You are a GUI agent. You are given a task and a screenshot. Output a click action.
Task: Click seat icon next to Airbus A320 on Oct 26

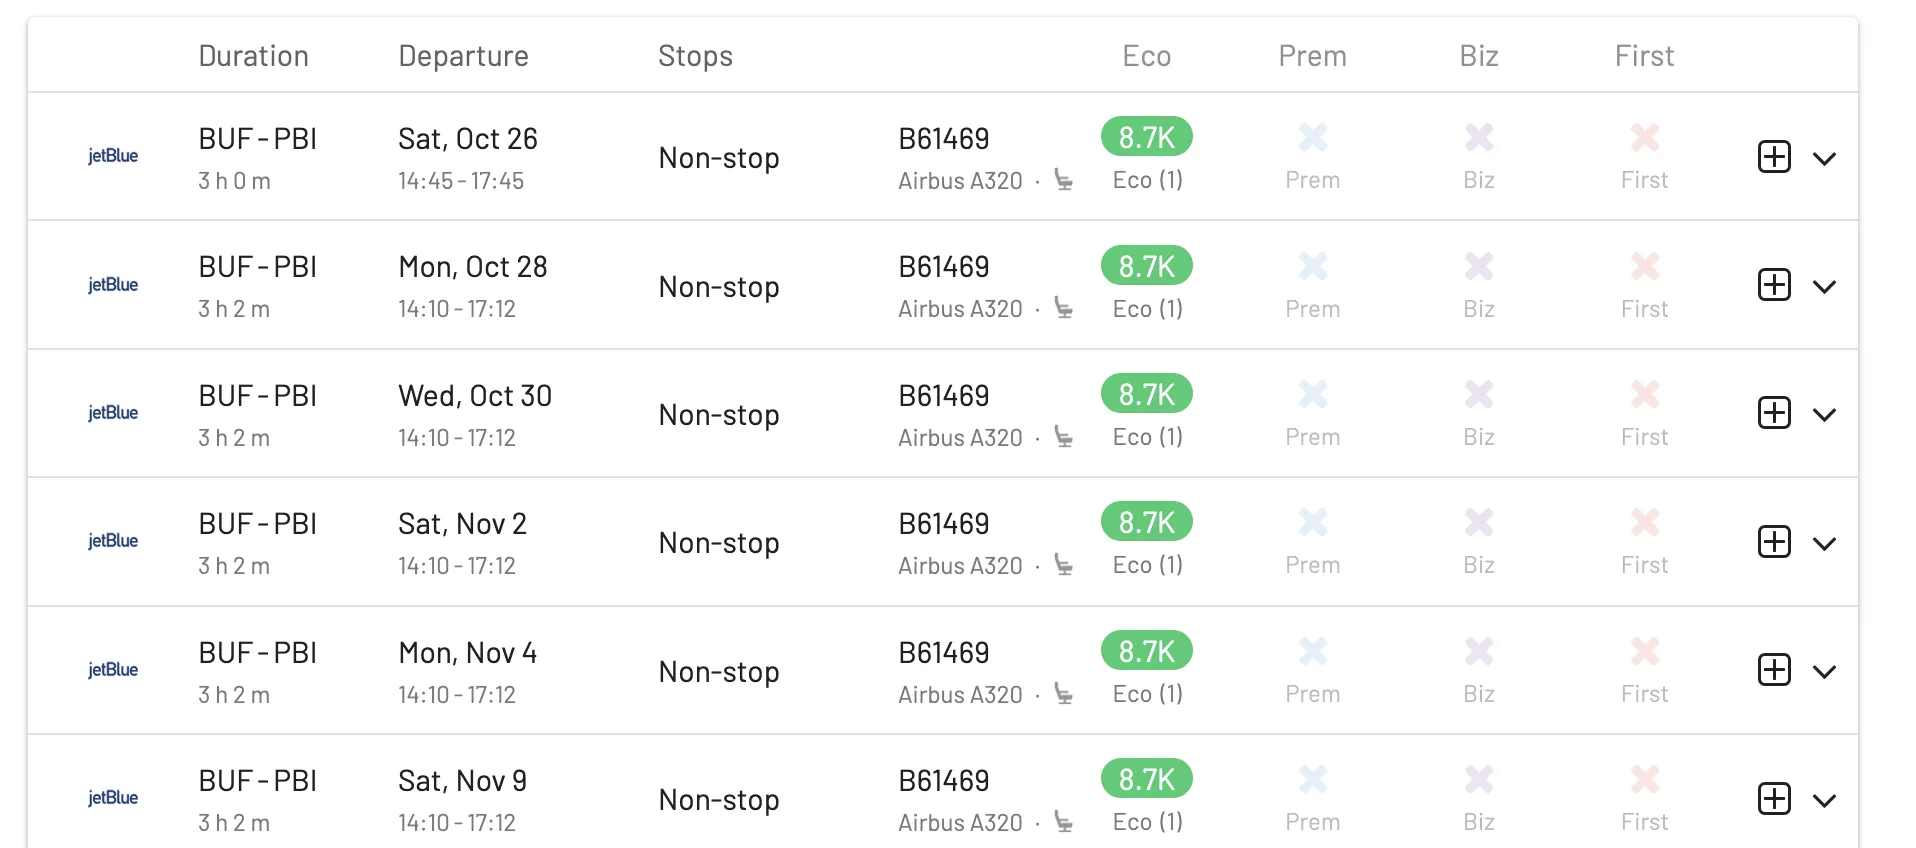tap(1064, 180)
